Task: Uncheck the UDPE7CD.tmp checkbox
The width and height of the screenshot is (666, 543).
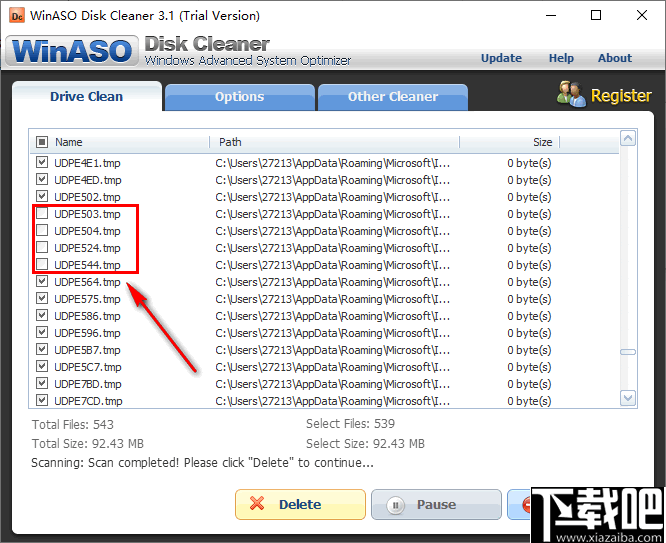Action: 42,400
